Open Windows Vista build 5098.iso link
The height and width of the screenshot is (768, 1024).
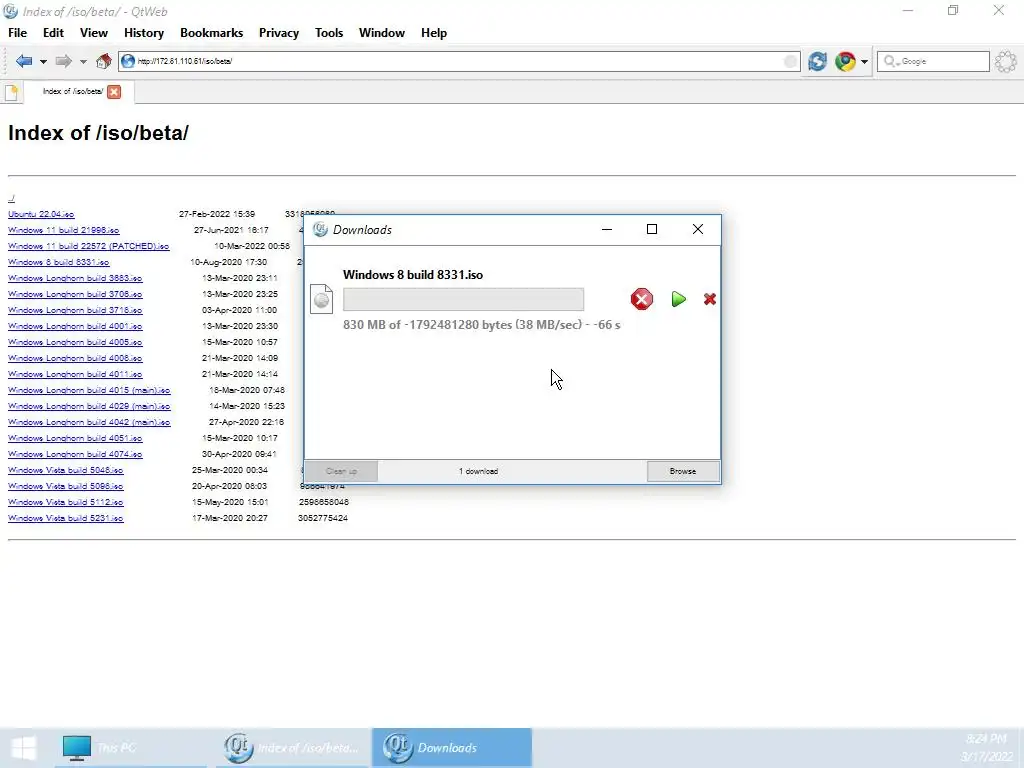point(66,486)
